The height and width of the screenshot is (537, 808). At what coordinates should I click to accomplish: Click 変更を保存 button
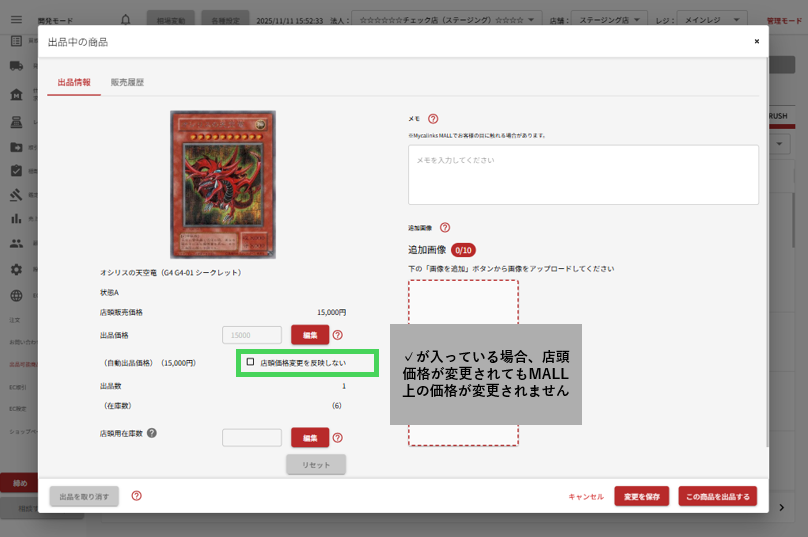coord(641,496)
